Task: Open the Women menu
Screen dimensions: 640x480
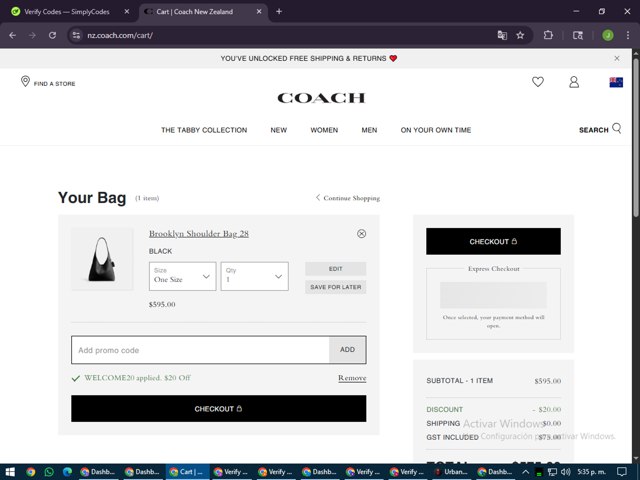Action: [324, 130]
